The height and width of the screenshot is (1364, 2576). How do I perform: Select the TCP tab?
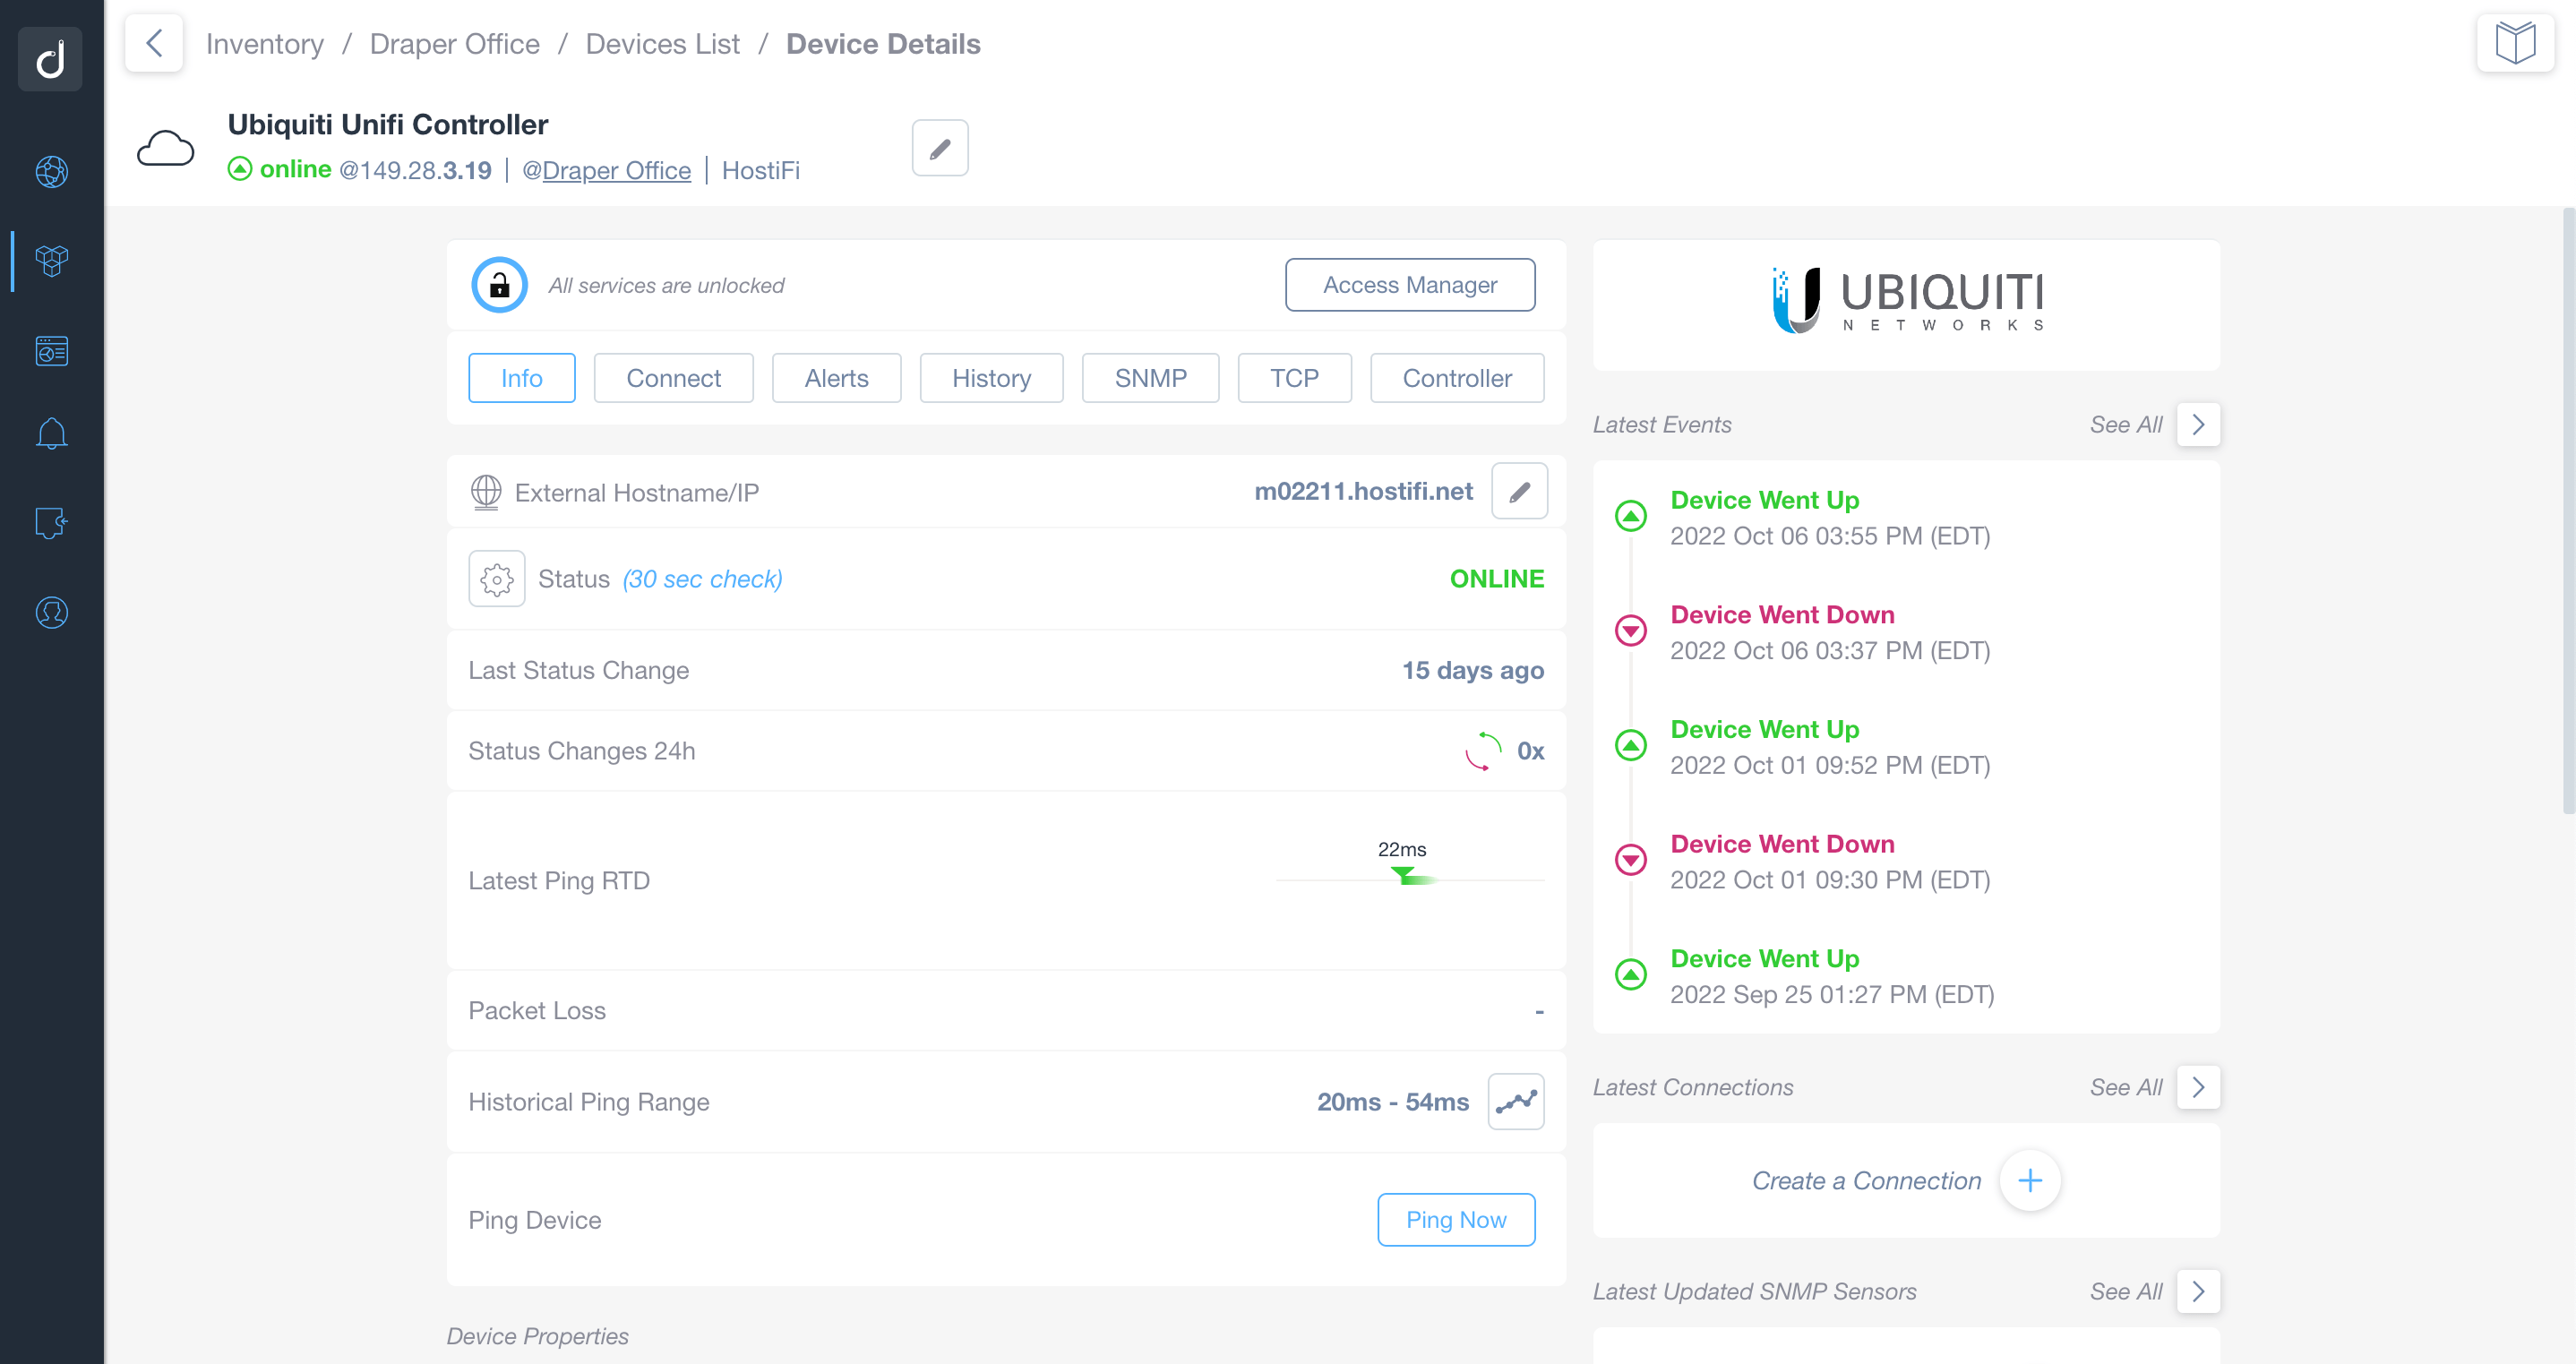(x=1293, y=378)
